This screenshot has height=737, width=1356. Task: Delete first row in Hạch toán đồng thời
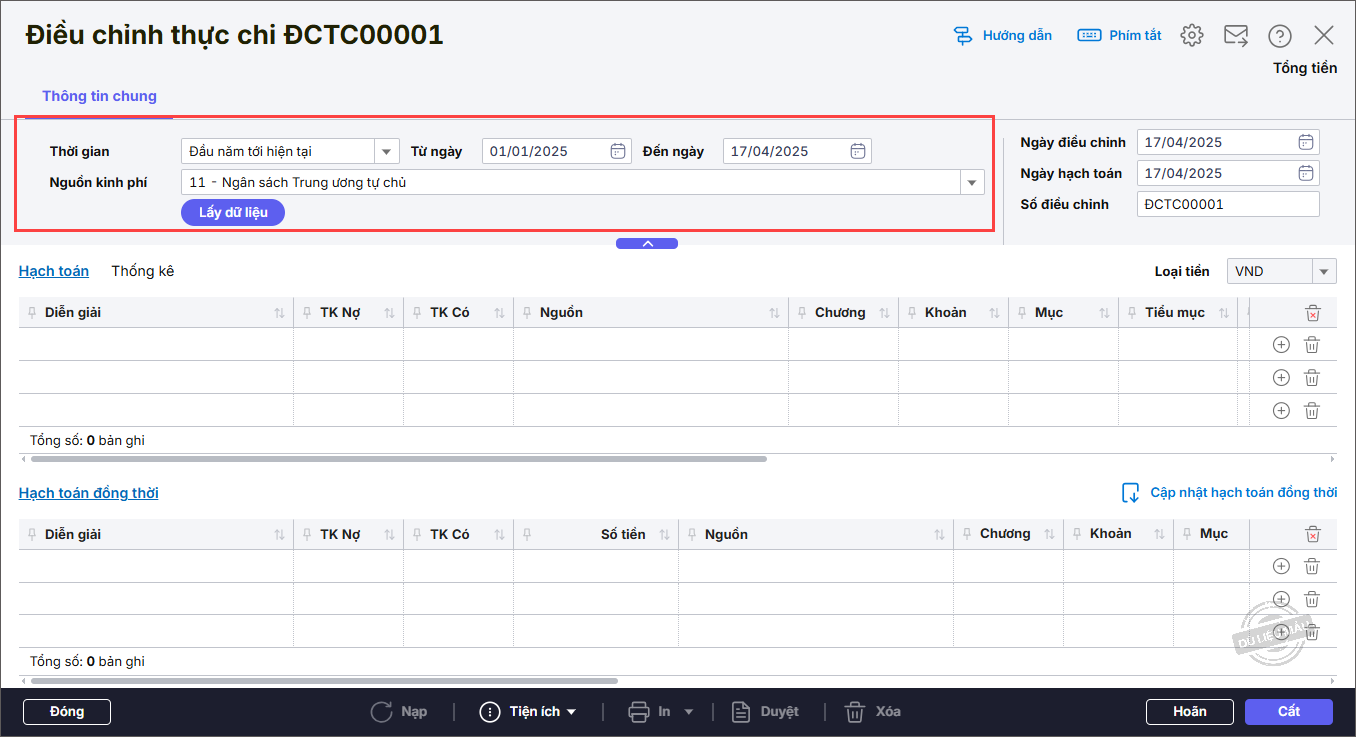1312,566
